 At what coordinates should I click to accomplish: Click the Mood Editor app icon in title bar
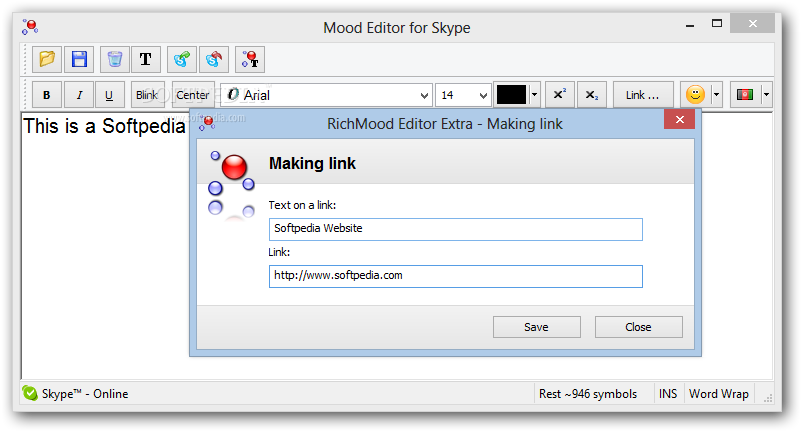tap(30, 27)
